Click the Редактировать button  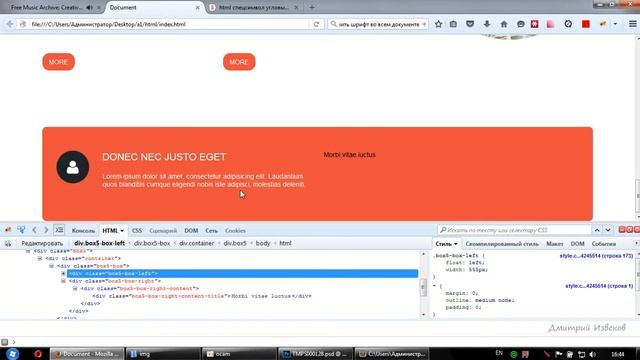pos(42,243)
